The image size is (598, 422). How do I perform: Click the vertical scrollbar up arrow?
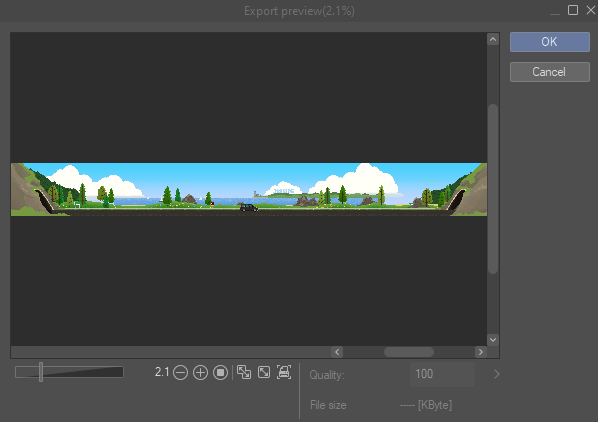(x=493, y=39)
